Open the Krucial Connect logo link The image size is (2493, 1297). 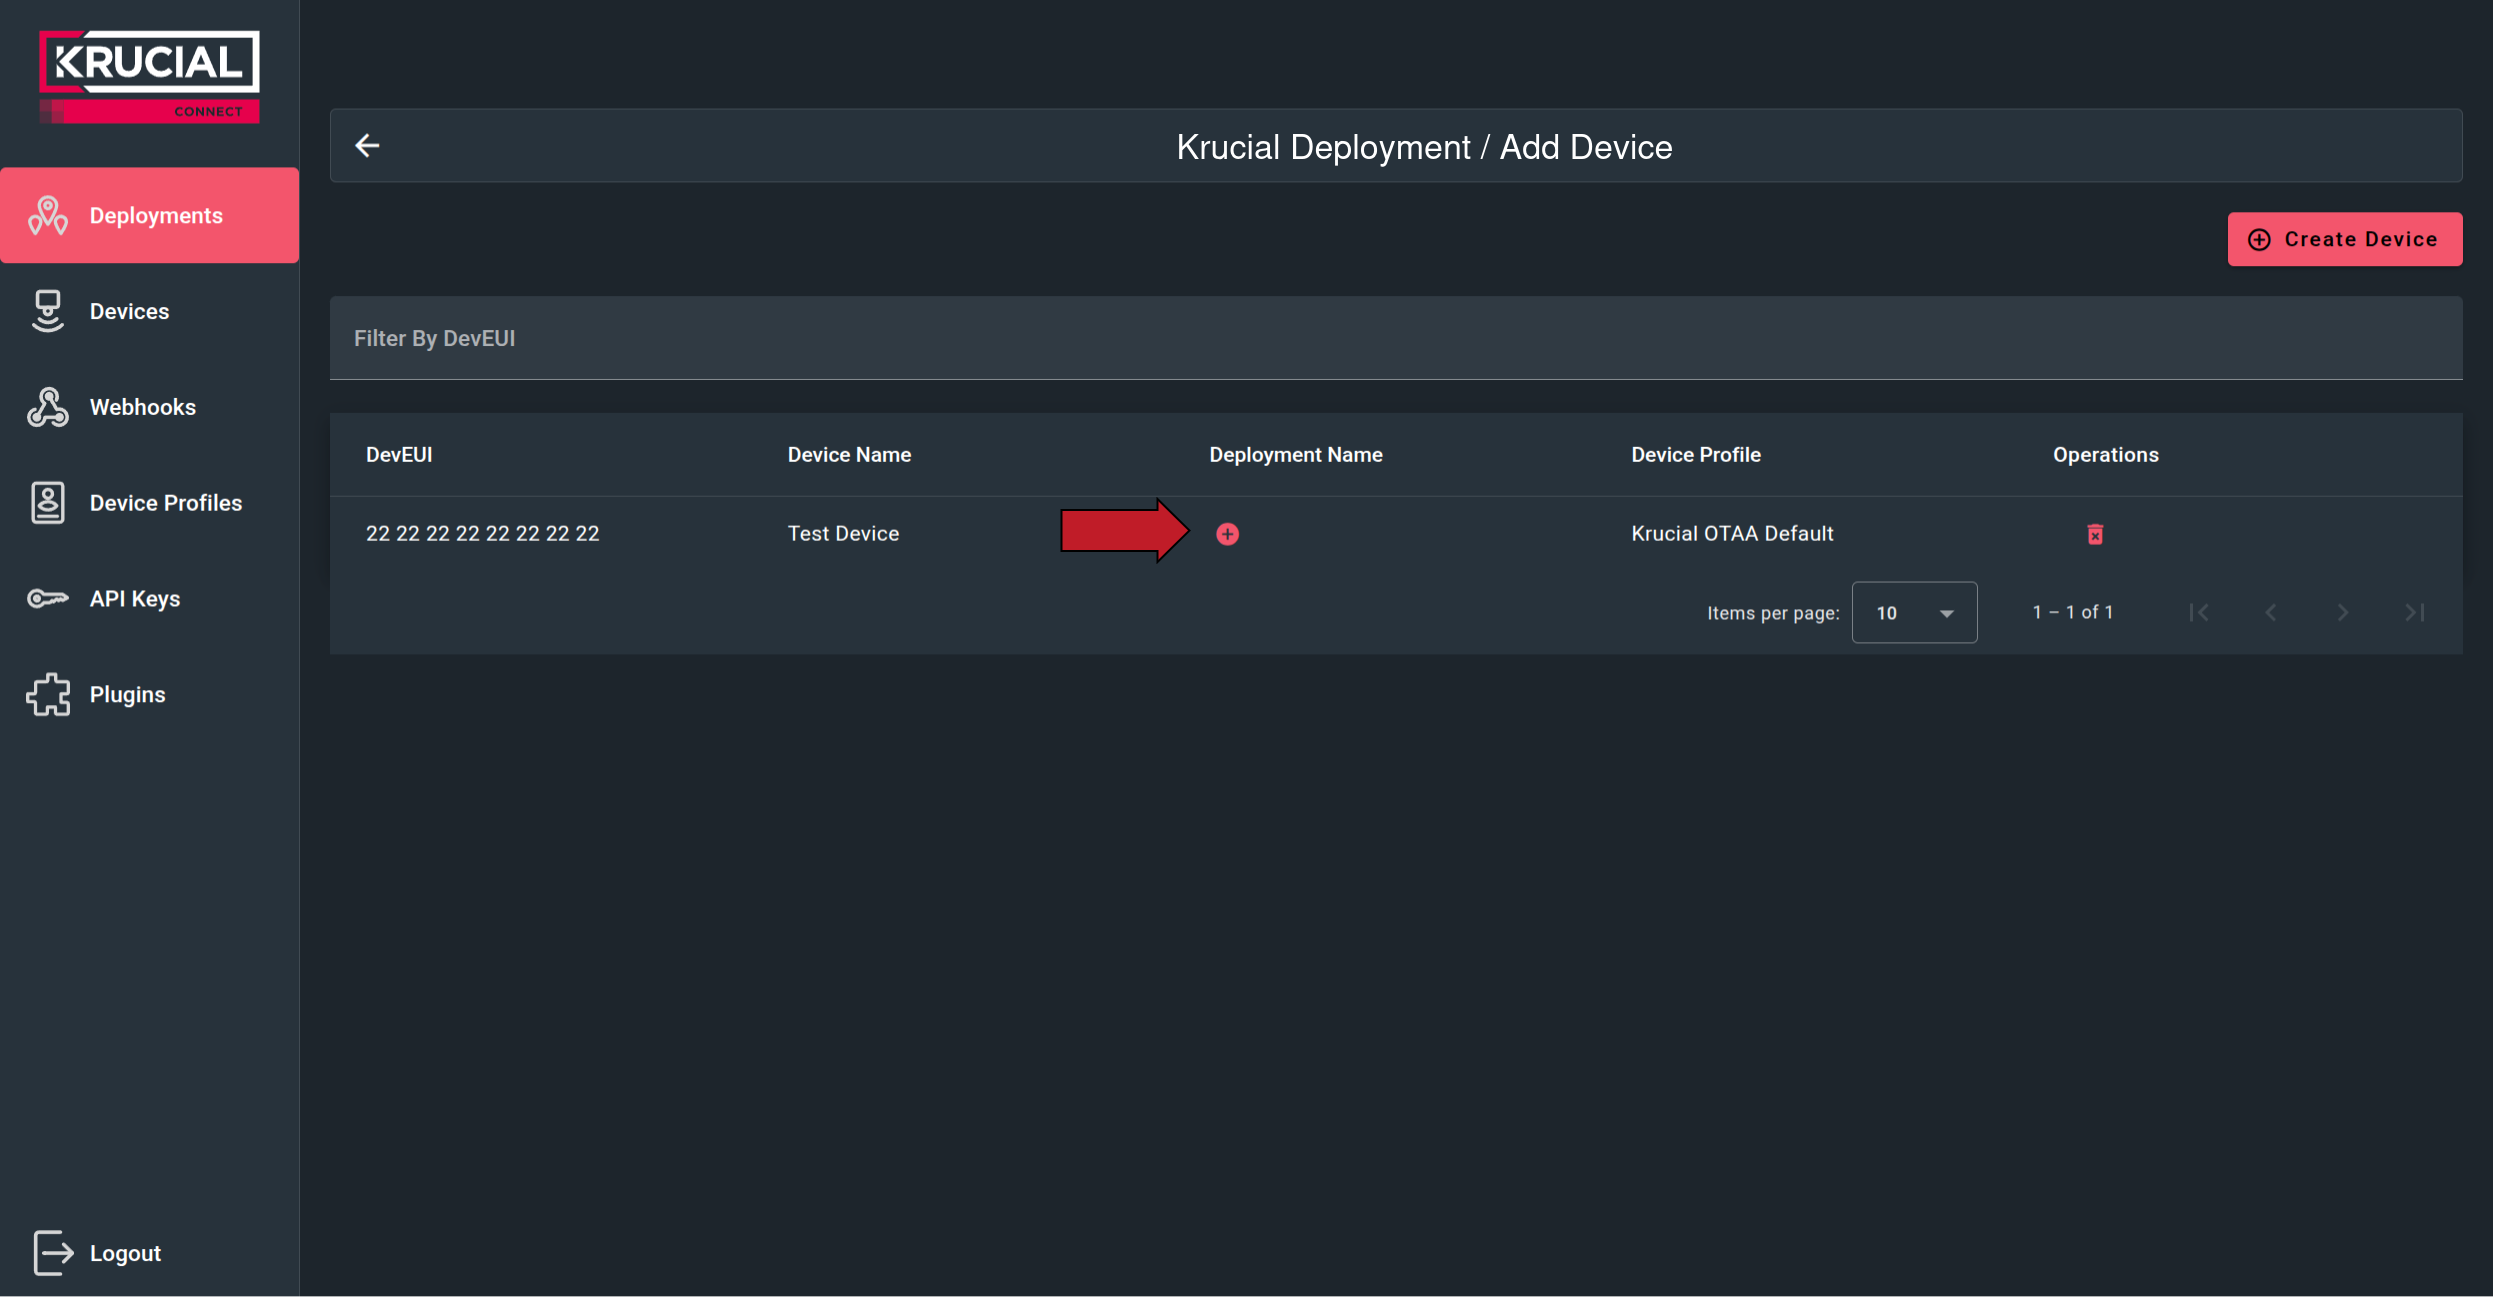[x=148, y=75]
